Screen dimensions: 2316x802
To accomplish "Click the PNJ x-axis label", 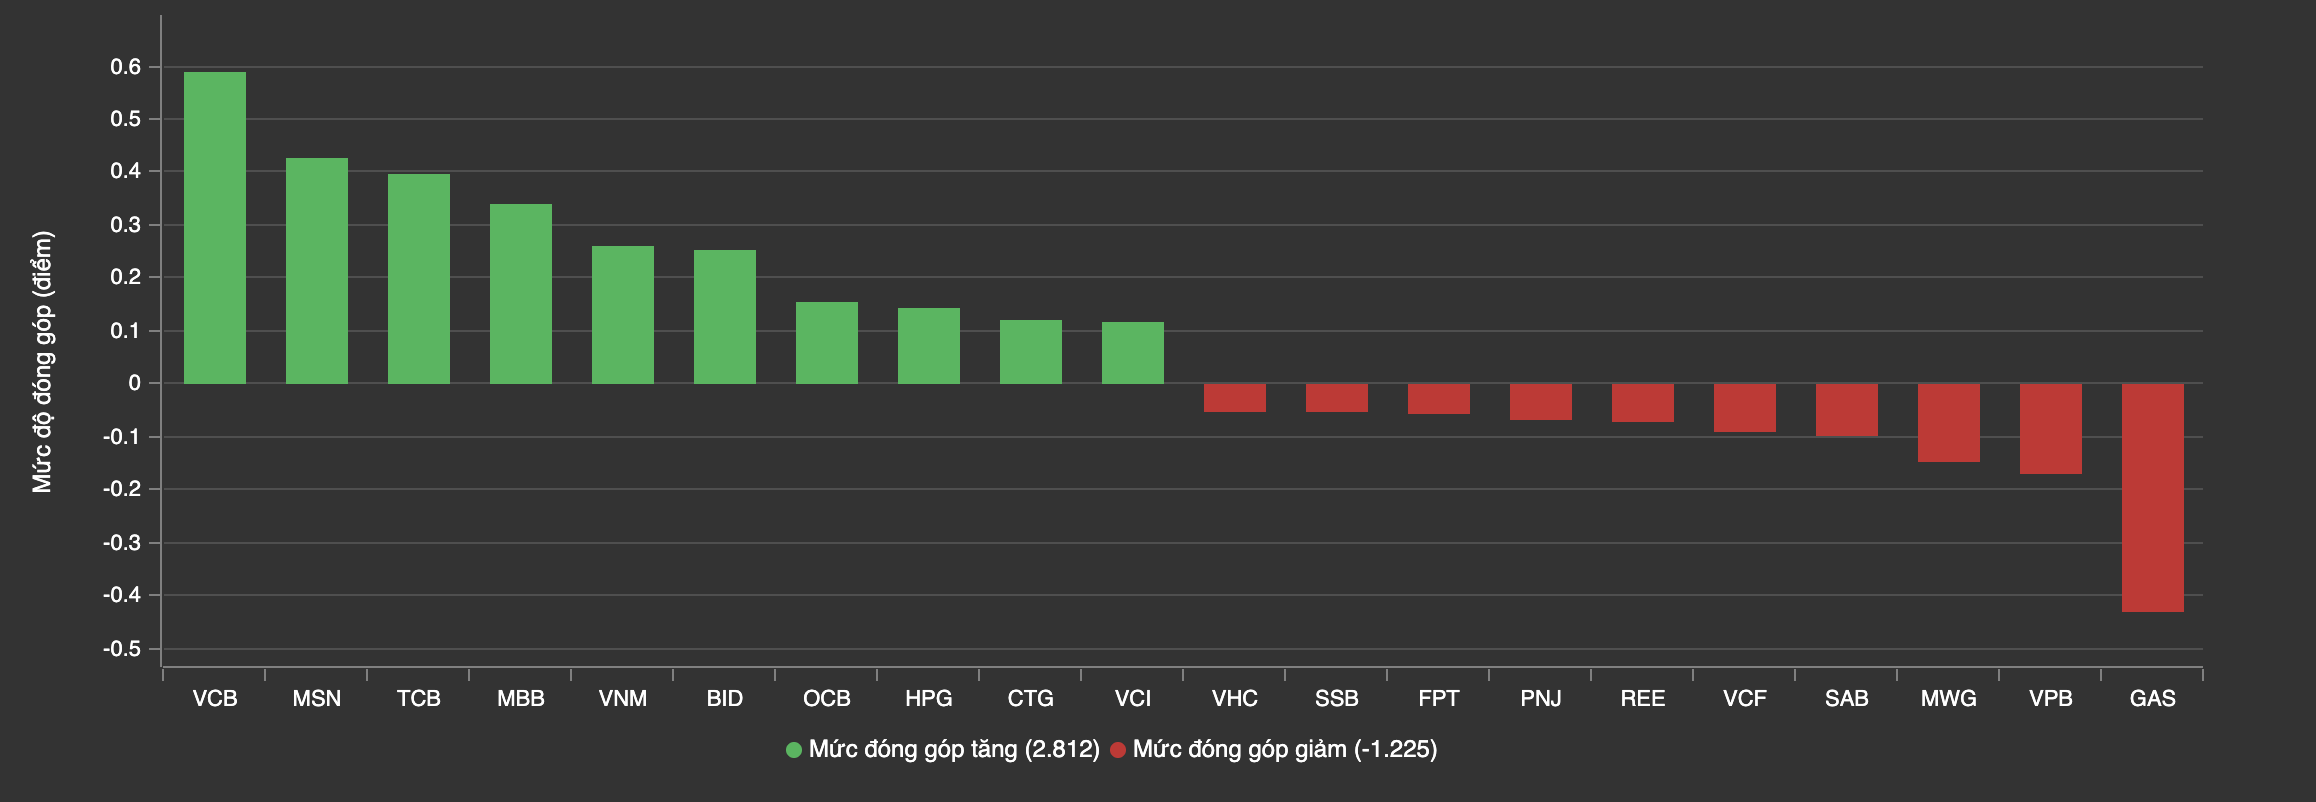I will (x=1541, y=699).
